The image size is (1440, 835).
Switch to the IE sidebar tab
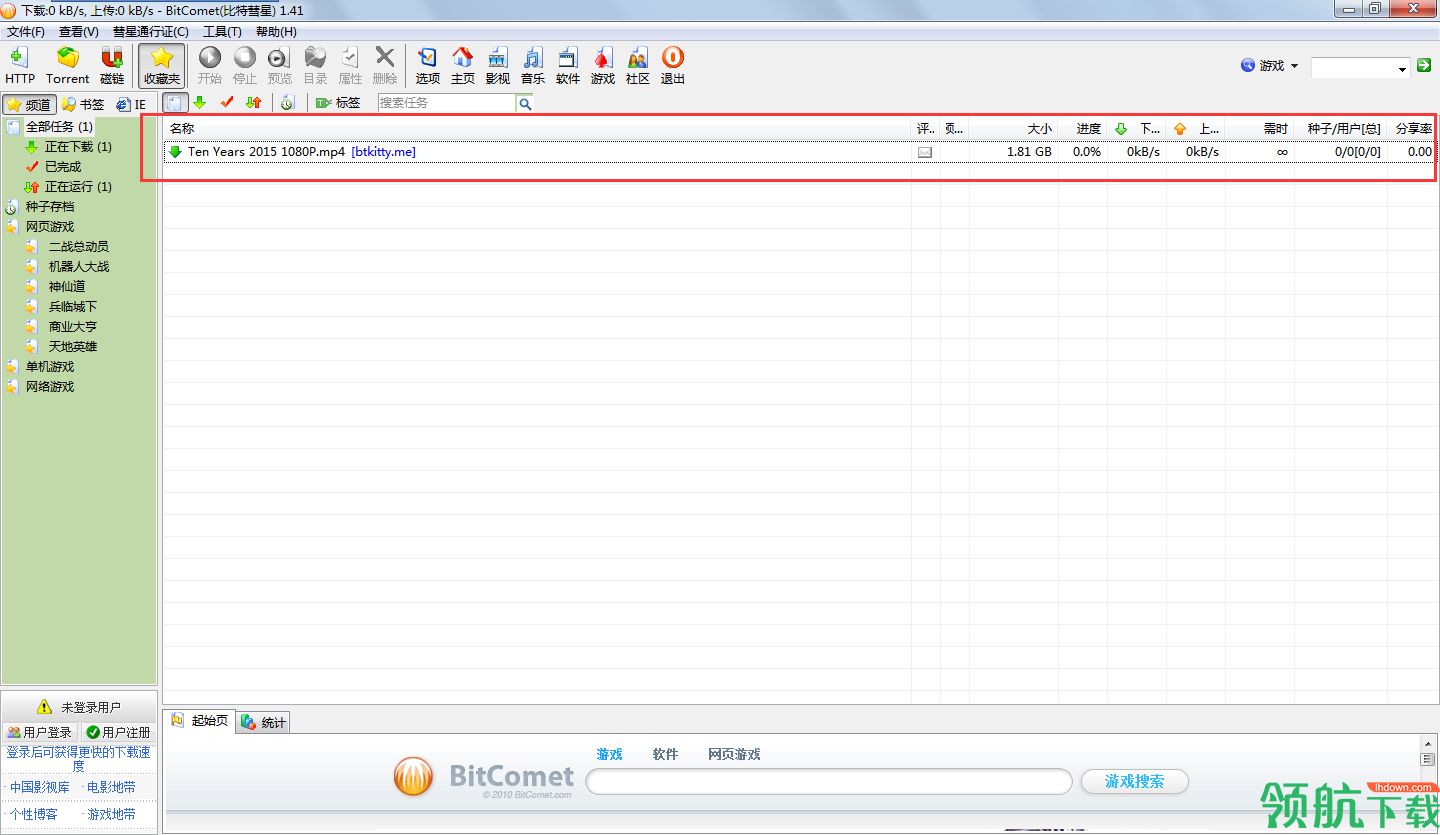coord(131,104)
